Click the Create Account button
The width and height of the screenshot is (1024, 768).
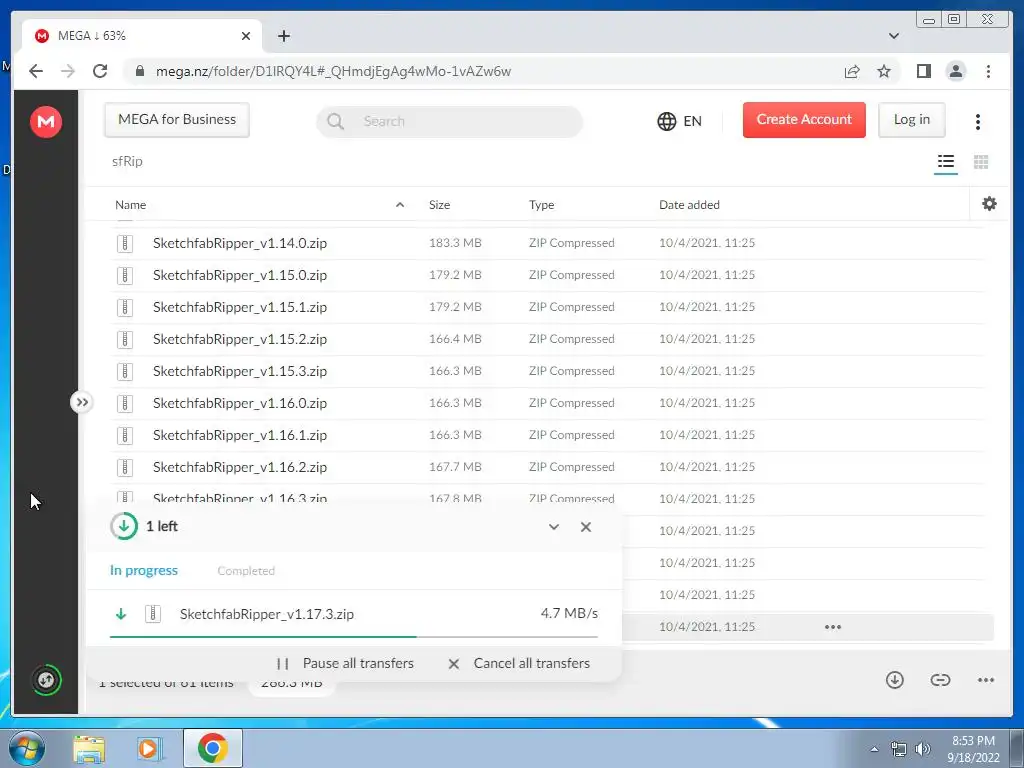(804, 120)
